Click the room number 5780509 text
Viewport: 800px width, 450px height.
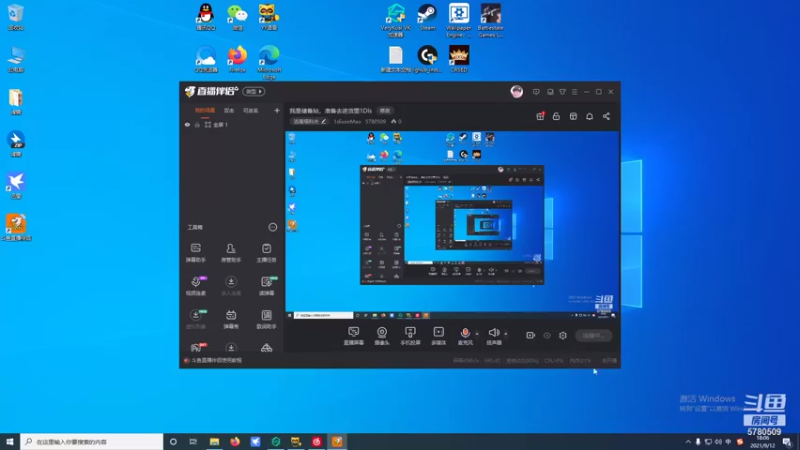pos(376,121)
